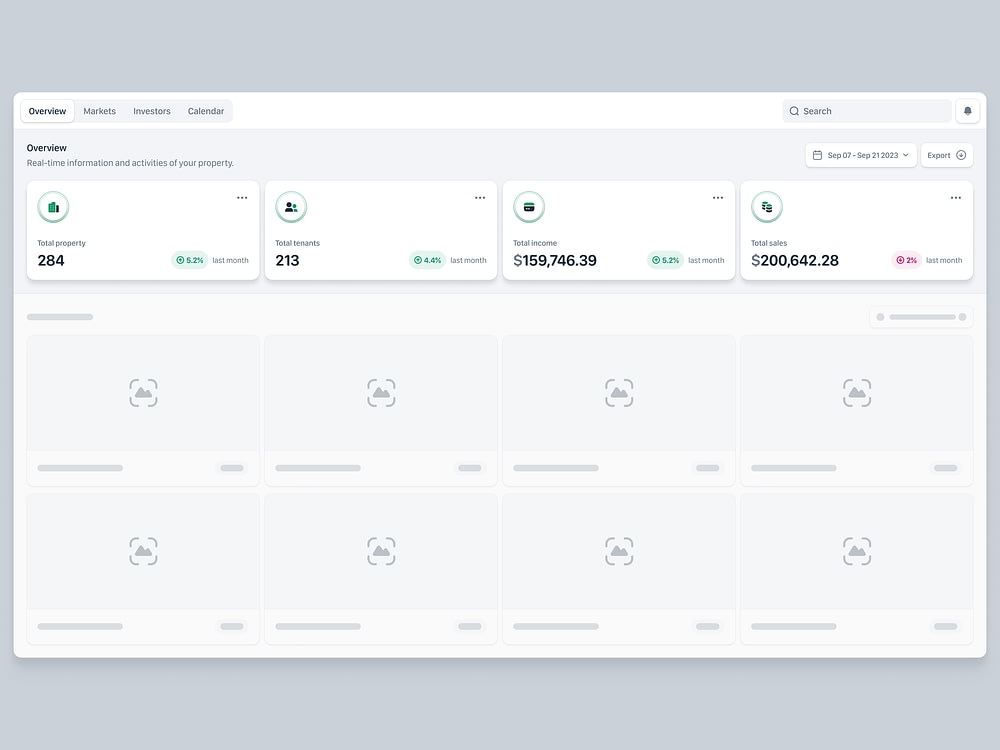Click the 5.2% badge on Total income
Screen dimensions: 1000x750
point(665,260)
